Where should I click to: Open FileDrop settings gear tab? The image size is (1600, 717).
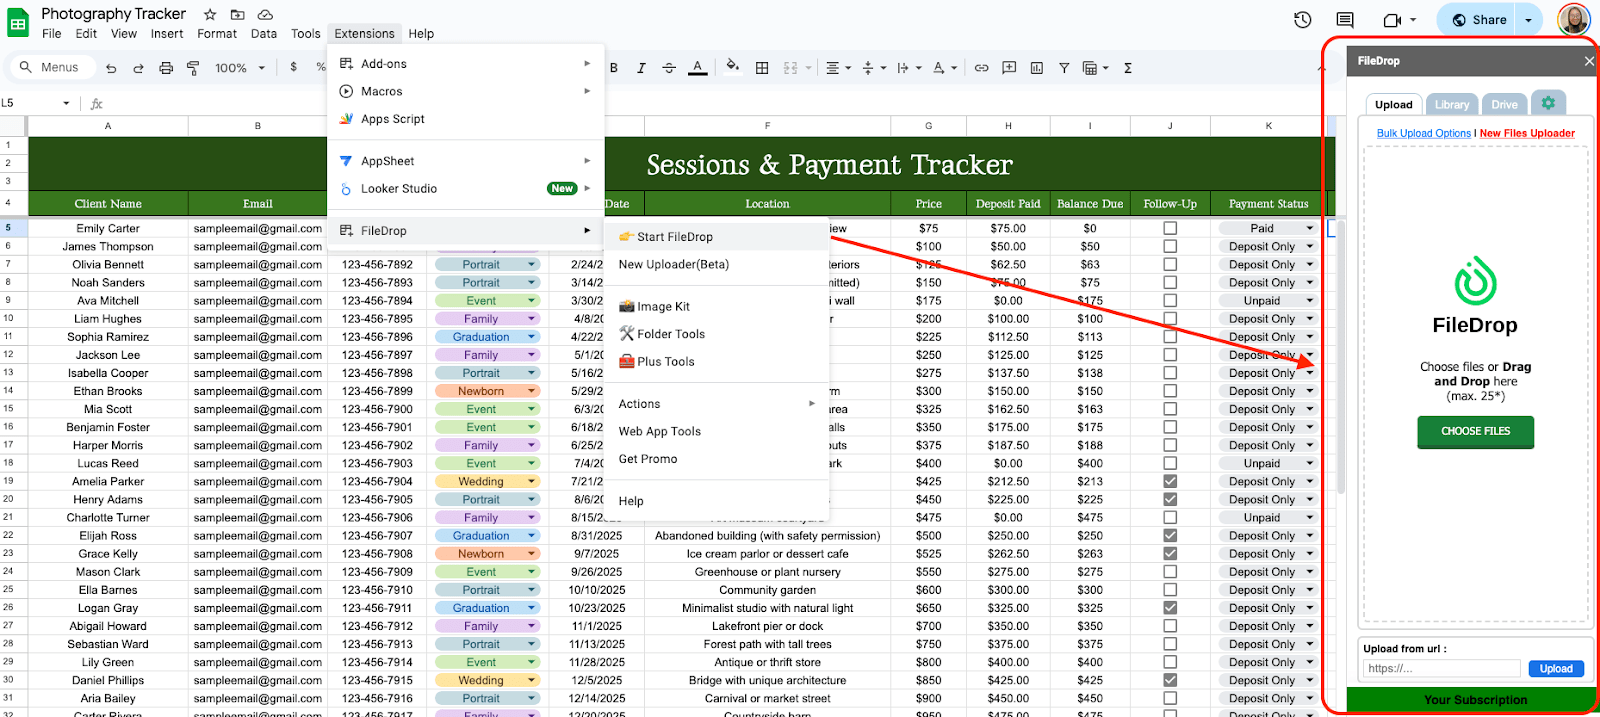(x=1548, y=103)
